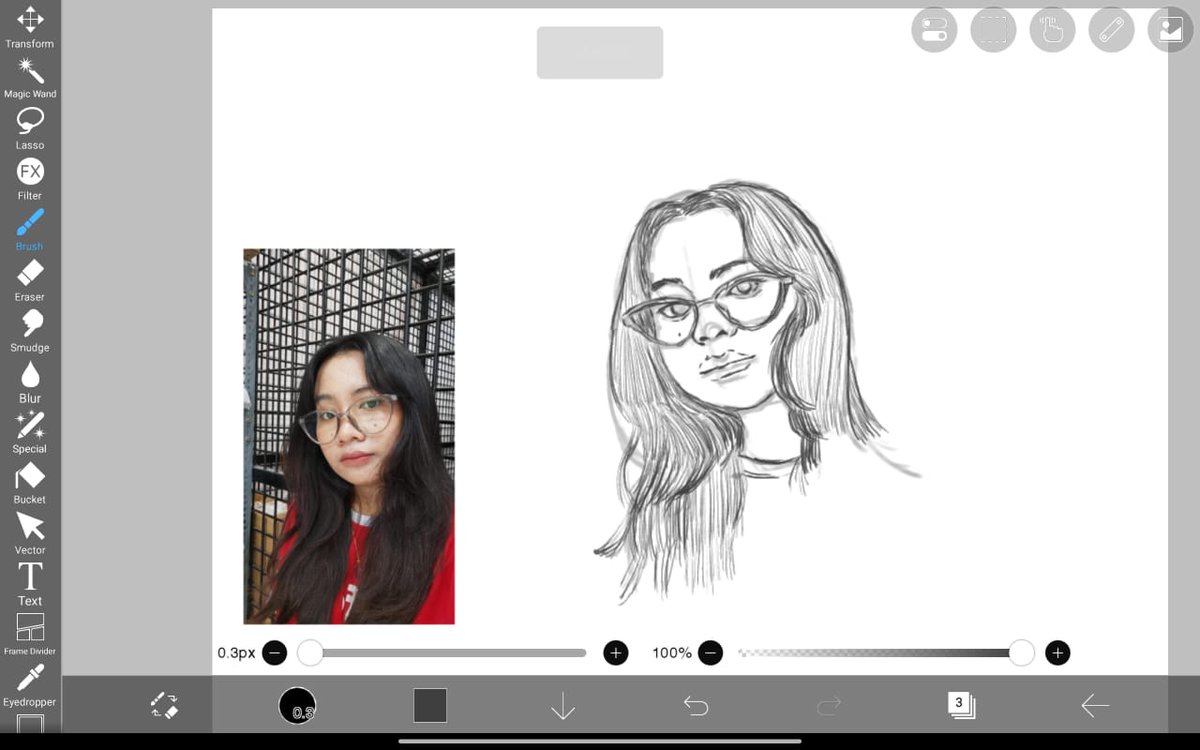Select the Transform tool
The width and height of the screenshot is (1200, 750).
[30, 27]
